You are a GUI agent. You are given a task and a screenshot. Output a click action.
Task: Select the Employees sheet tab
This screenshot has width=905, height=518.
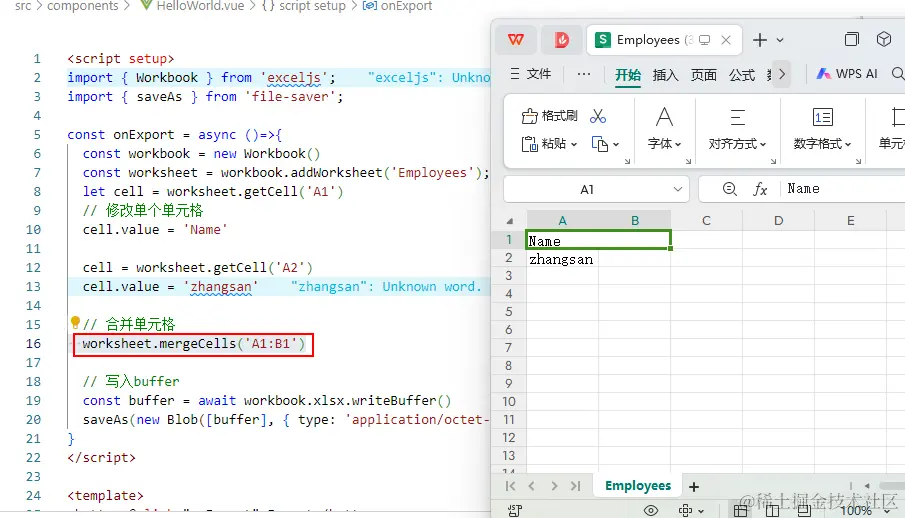[638, 486]
